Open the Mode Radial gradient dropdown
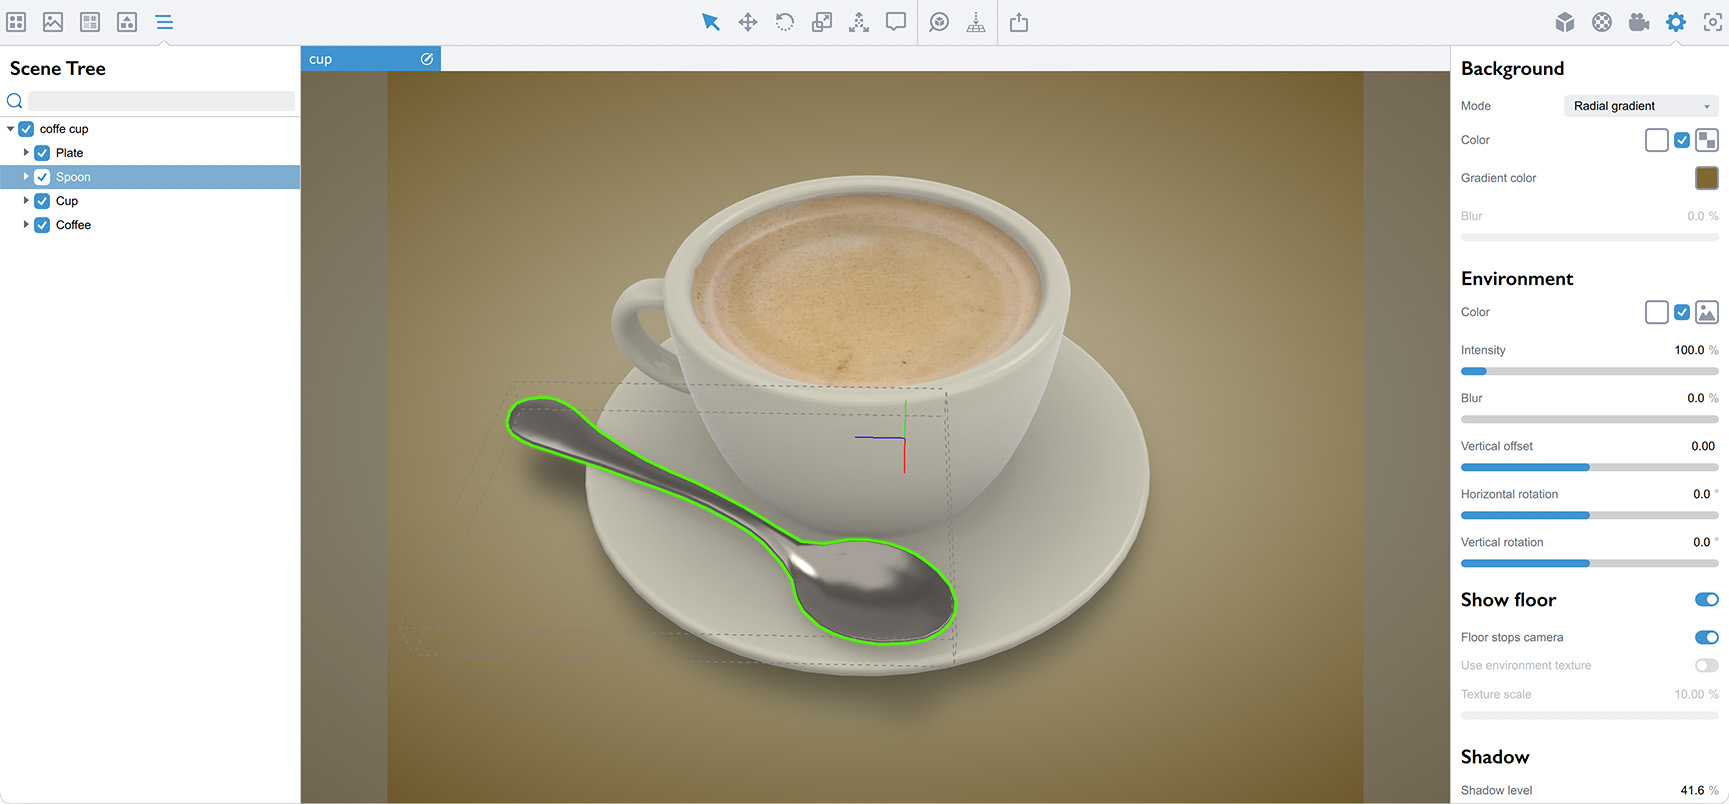1729x804 pixels. click(x=1641, y=106)
